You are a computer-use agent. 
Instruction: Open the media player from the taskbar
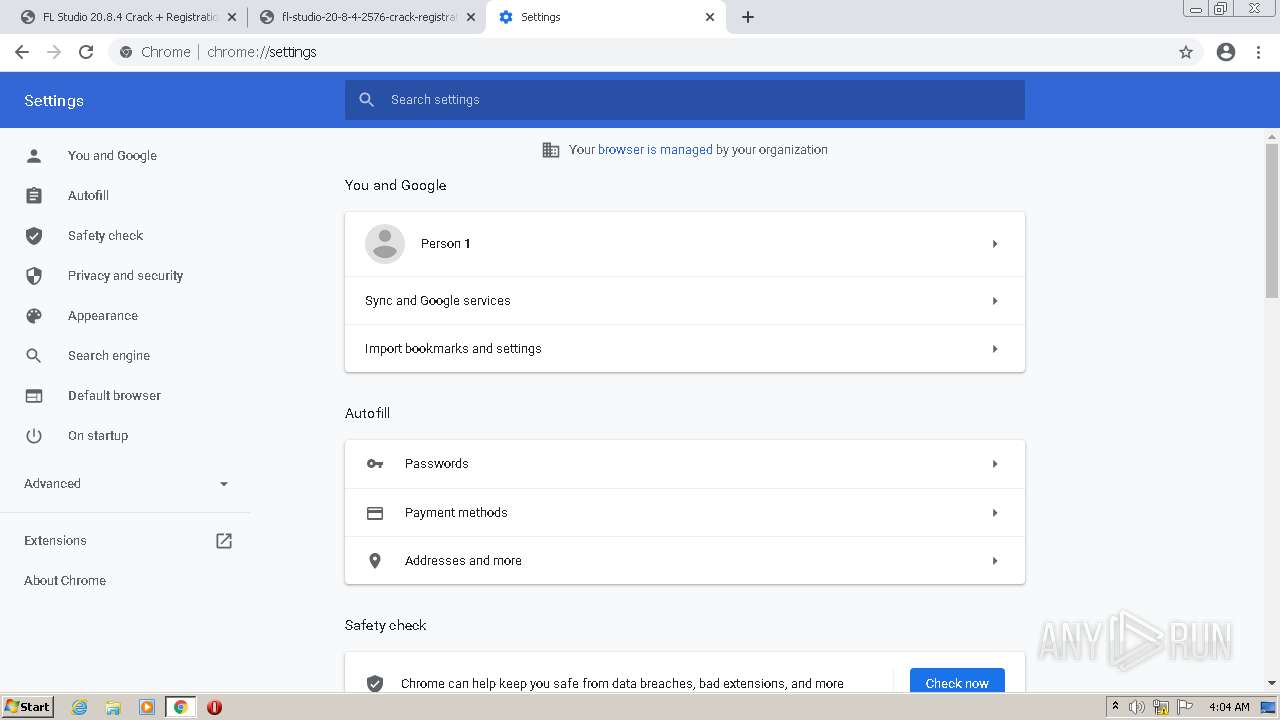tap(147, 707)
